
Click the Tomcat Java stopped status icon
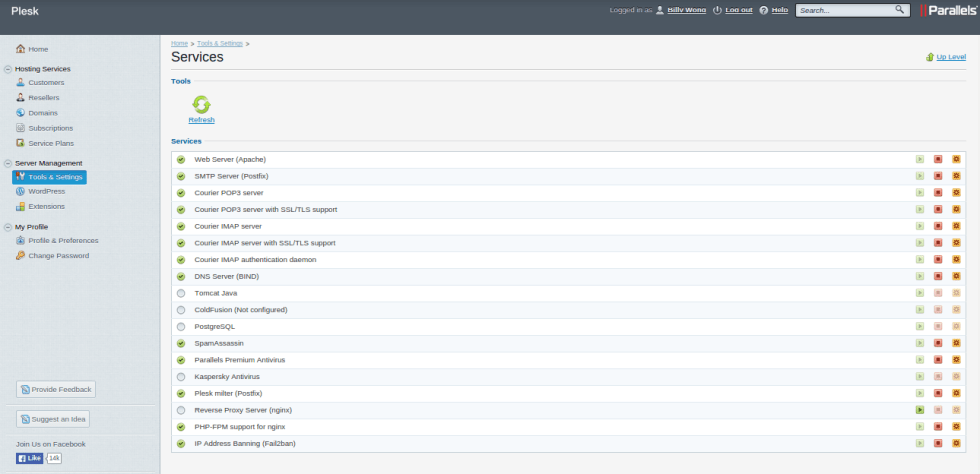[x=181, y=293]
